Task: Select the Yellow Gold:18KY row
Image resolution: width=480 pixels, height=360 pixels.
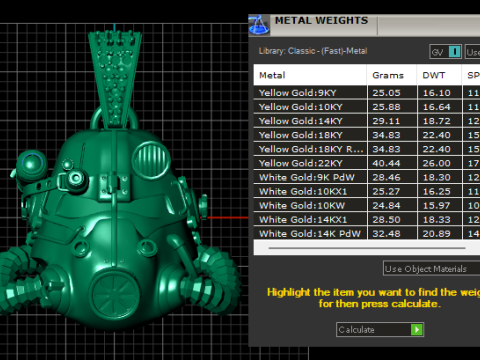Action: (367, 135)
